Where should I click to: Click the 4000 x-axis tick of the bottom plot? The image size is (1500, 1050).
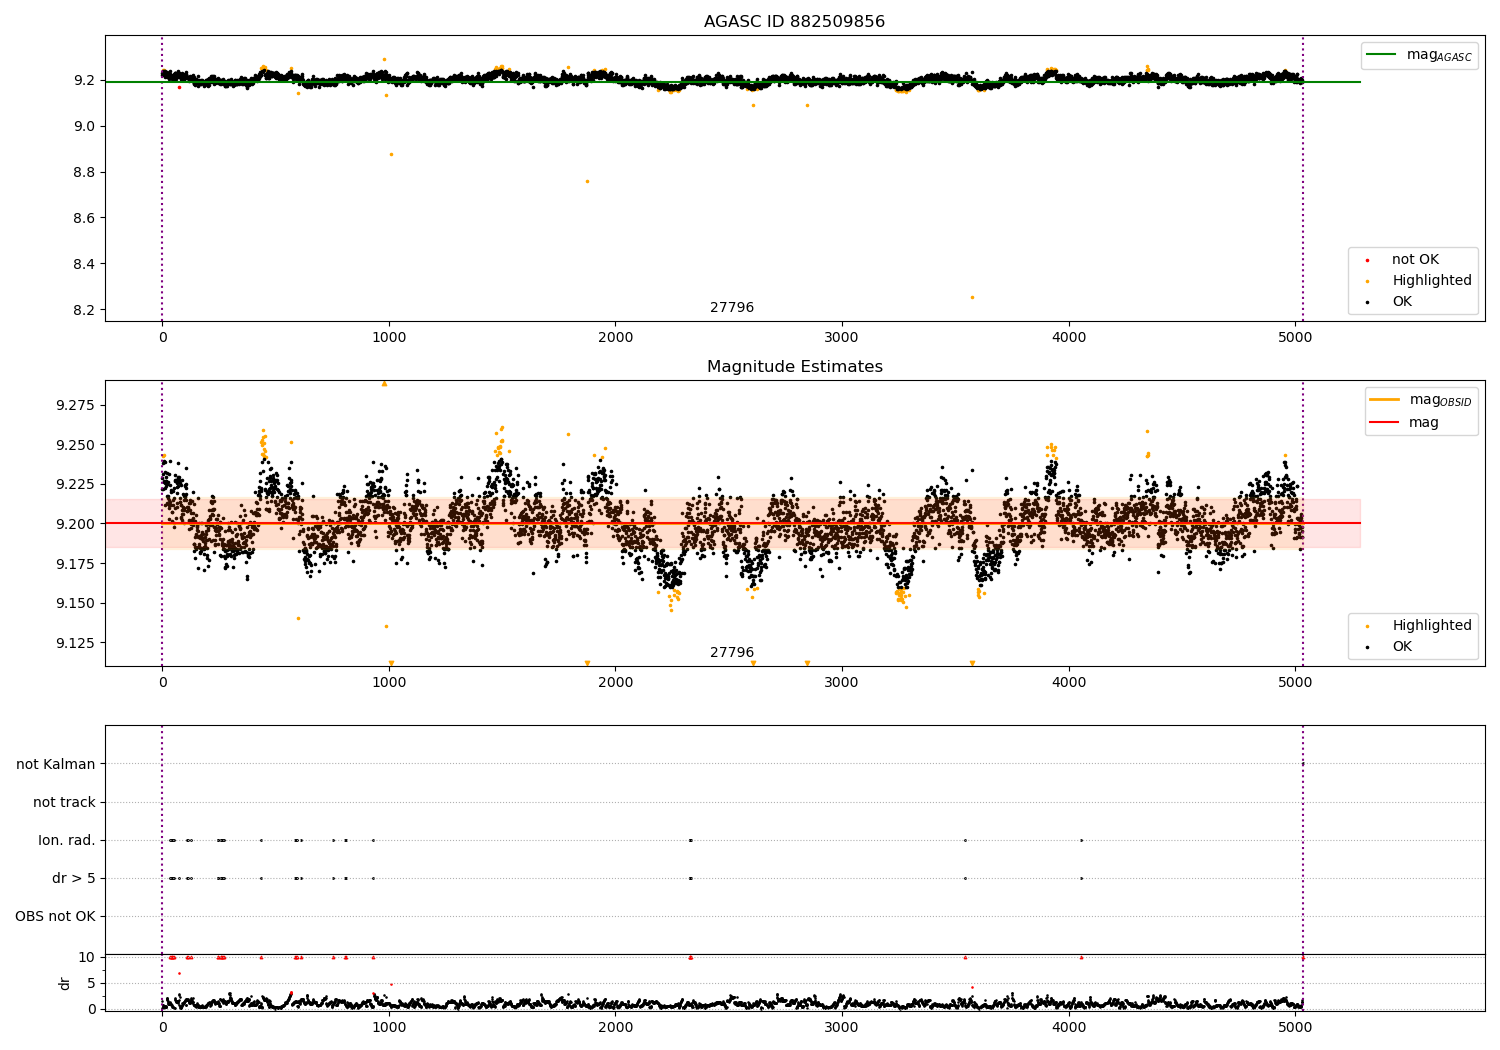(x=1069, y=1028)
